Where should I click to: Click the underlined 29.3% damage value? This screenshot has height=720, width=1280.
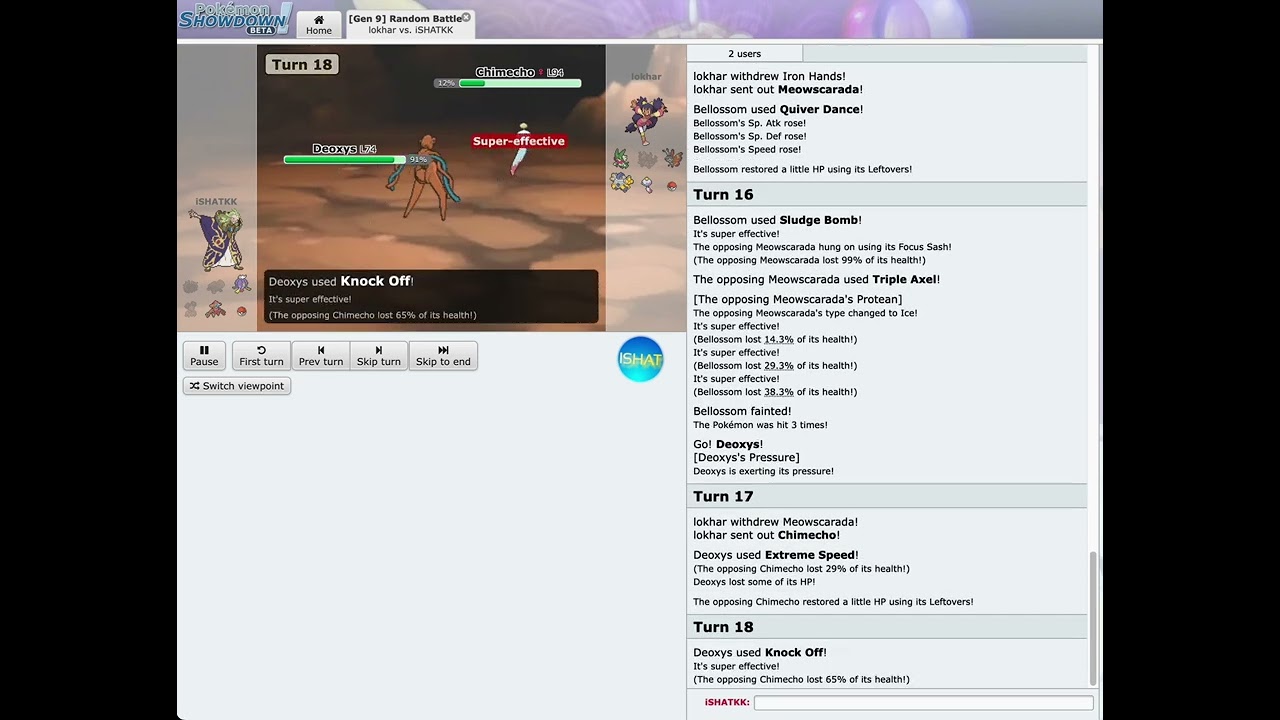pos(779,366)
